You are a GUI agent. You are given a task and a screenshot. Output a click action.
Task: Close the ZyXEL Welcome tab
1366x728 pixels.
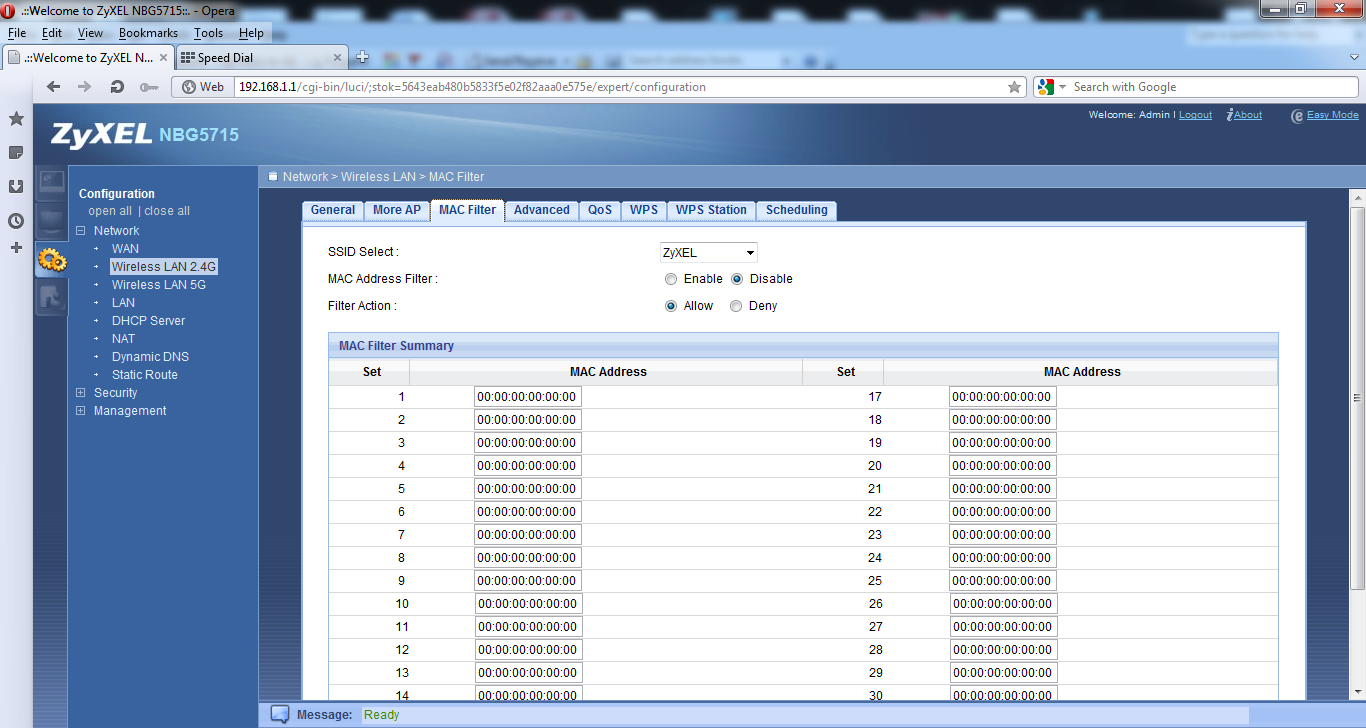pyautogui.click(x=164, y=58)
